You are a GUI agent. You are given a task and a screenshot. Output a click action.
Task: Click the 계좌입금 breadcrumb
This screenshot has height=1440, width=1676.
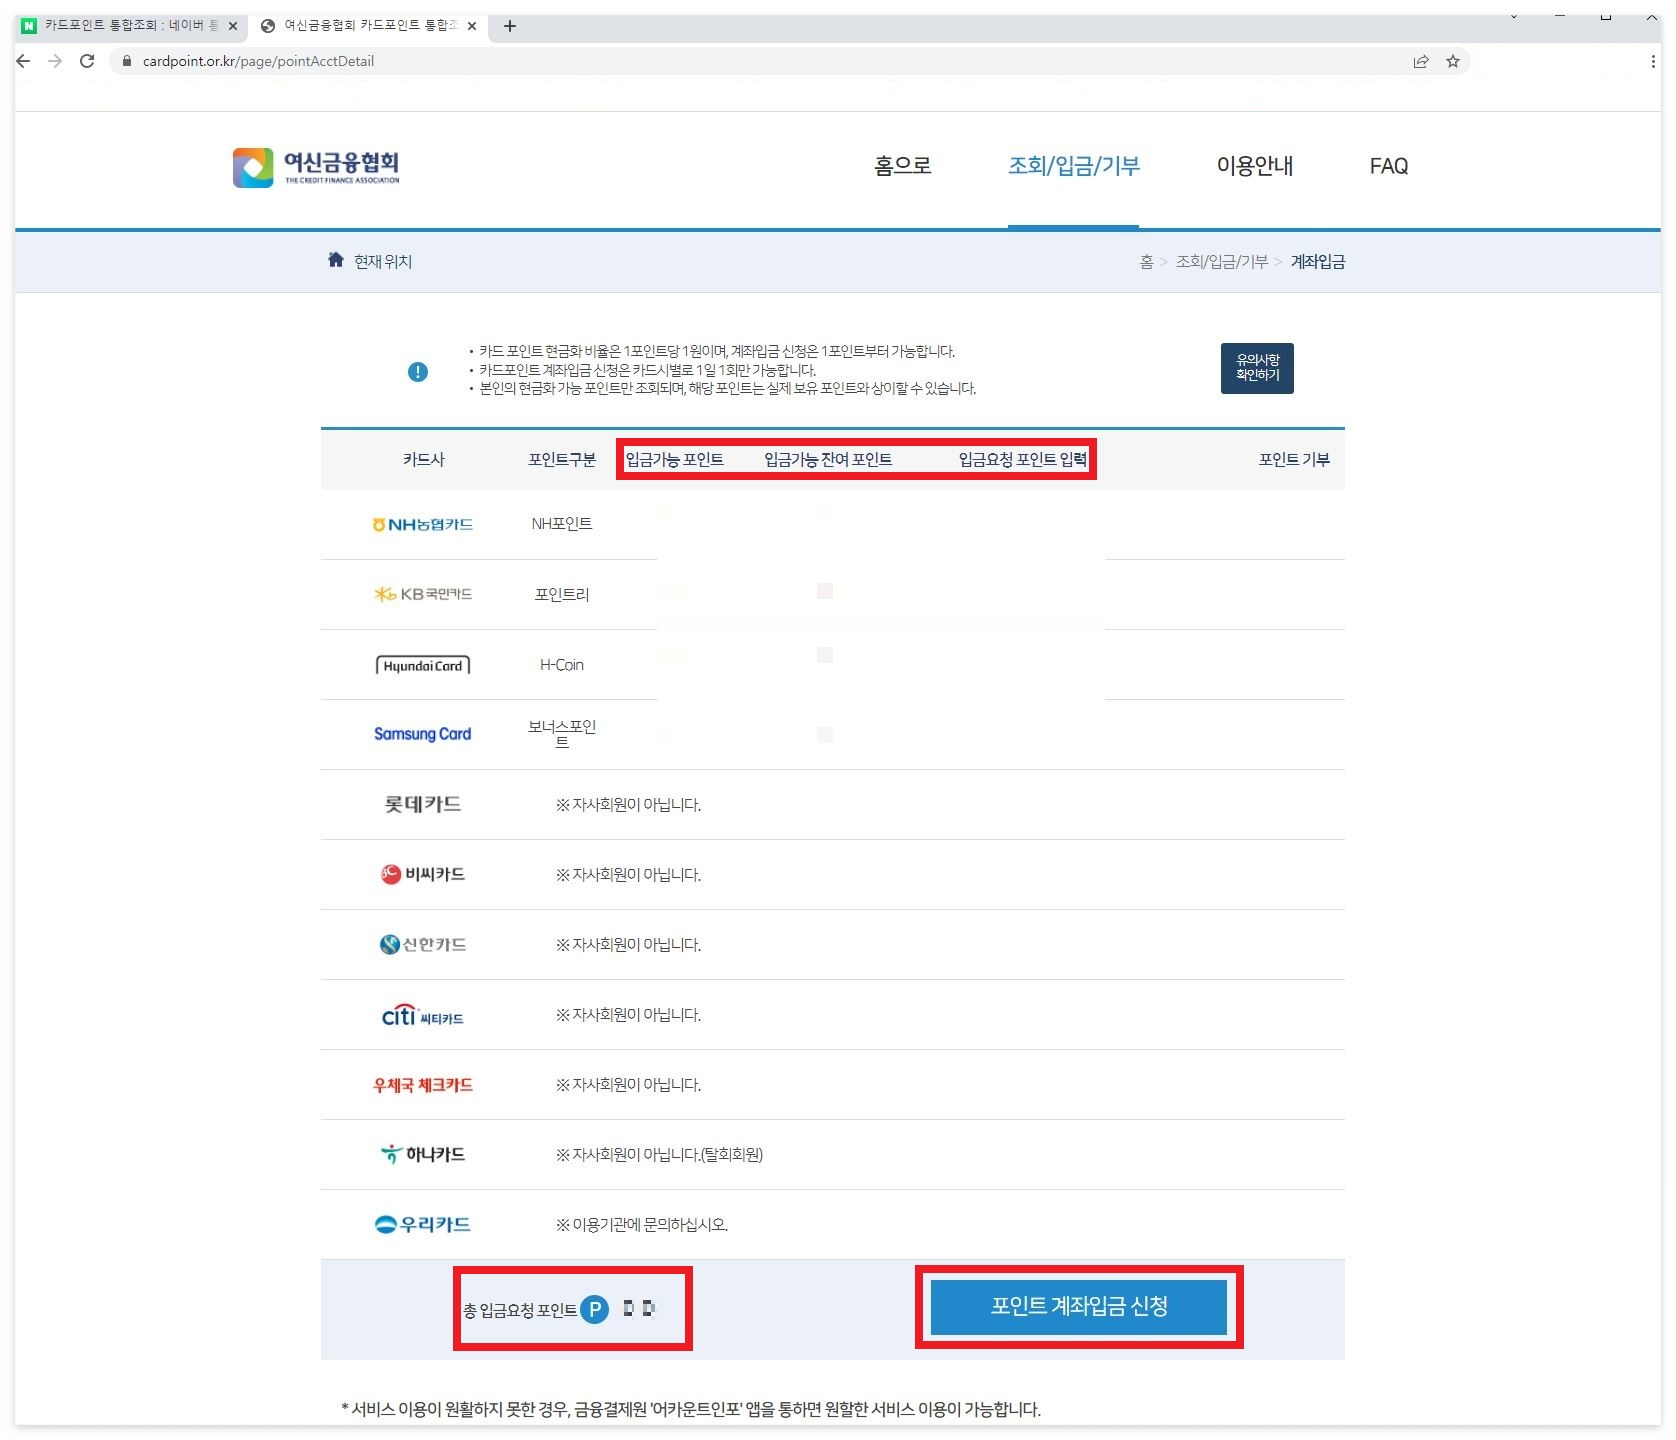pyautogui.click(x=1317, y=262)
